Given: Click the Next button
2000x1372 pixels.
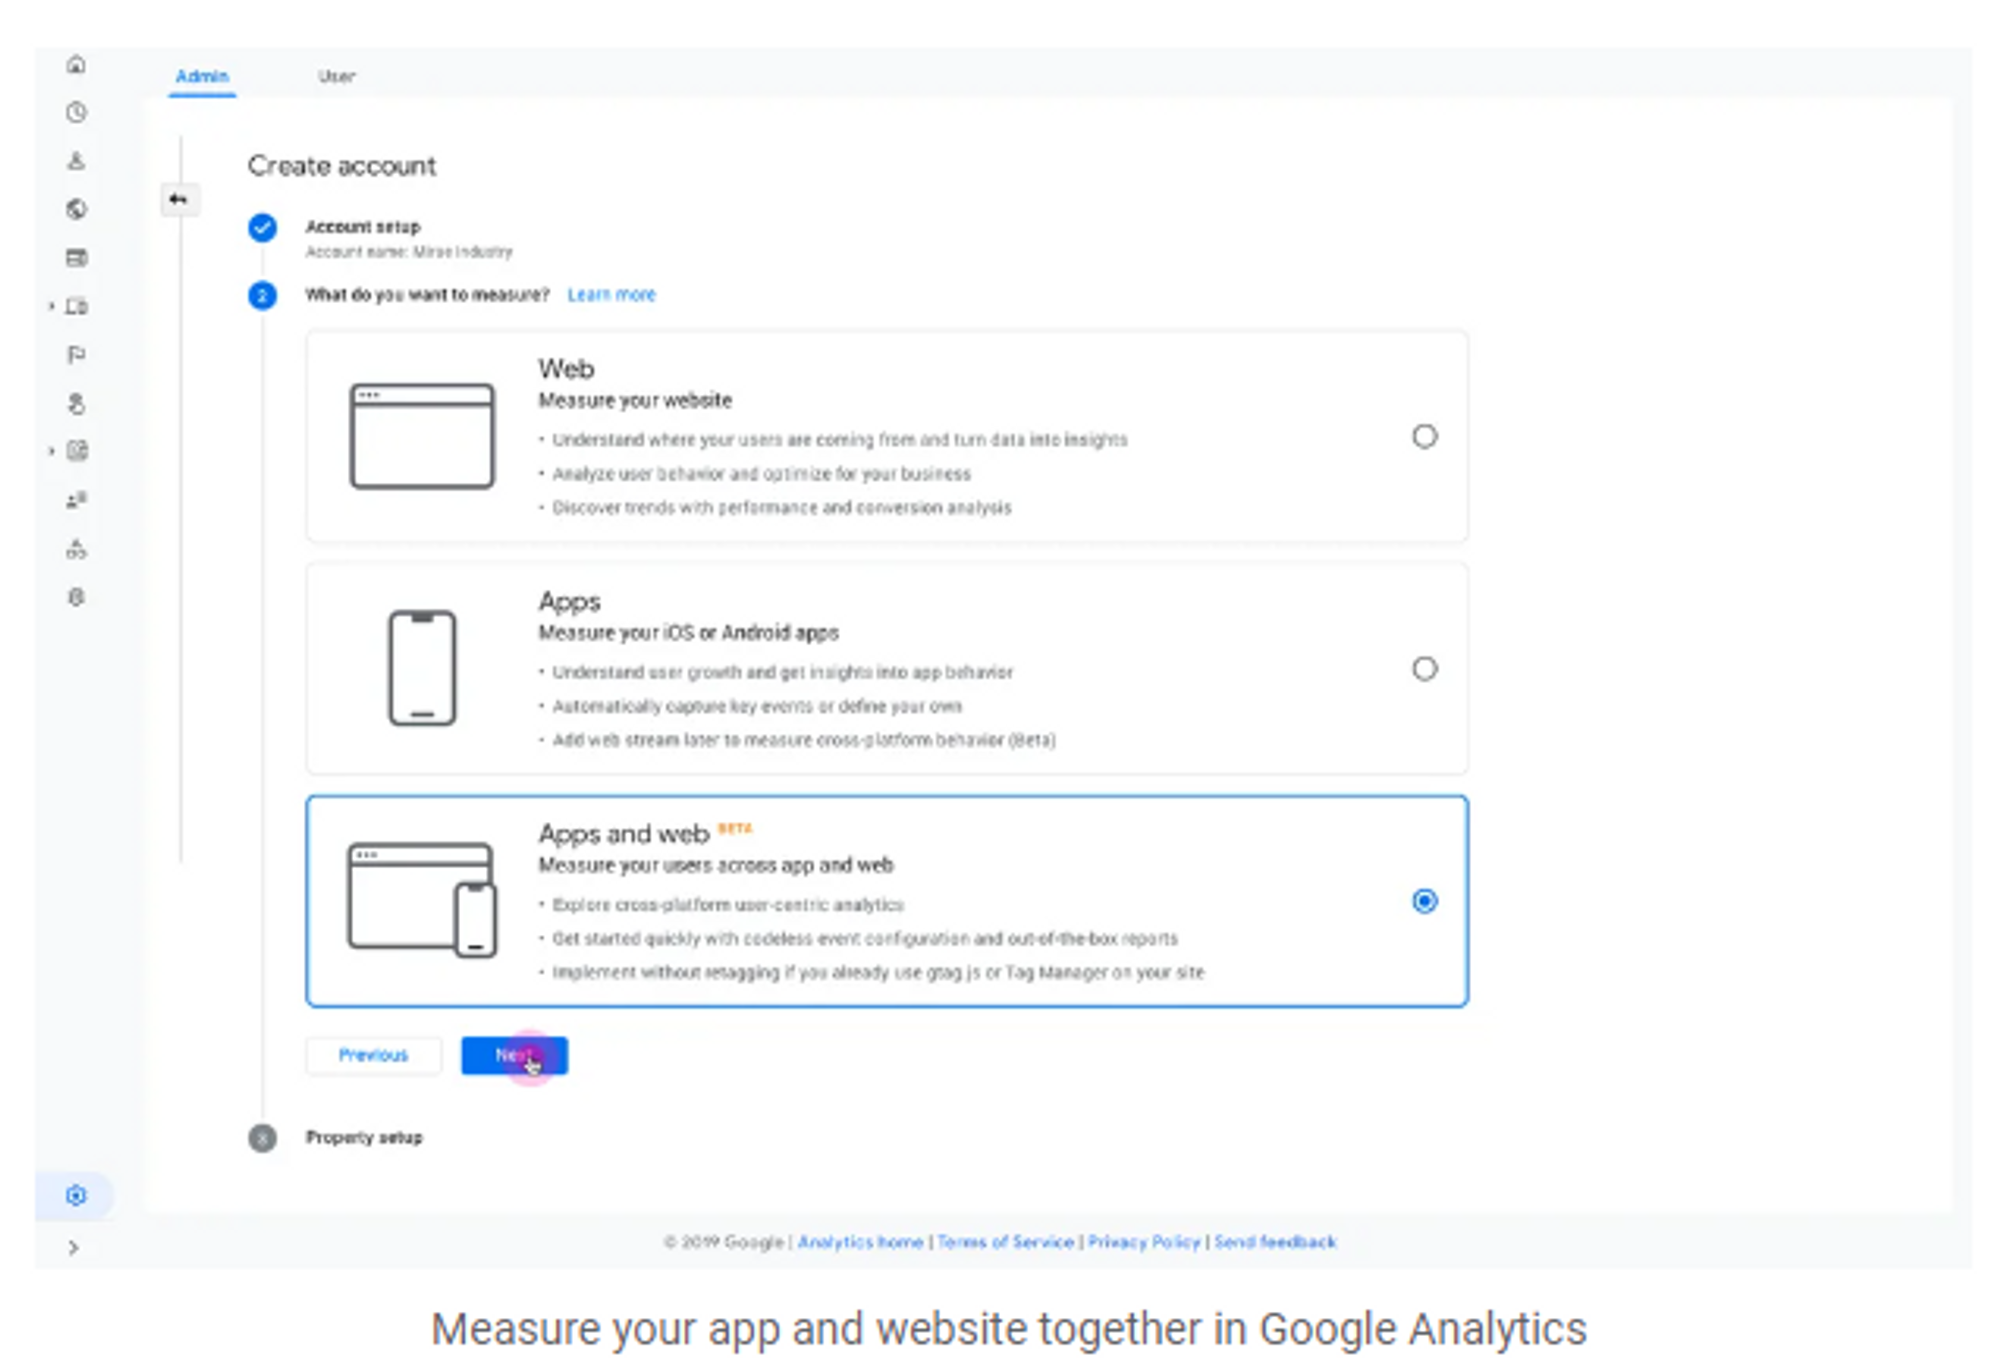Looking at the screenshot, I should pos(514,1056).
